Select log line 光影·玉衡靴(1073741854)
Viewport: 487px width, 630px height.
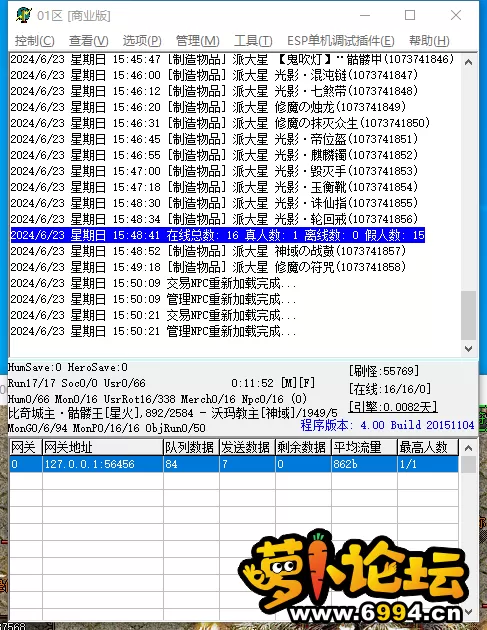(214, 187)
